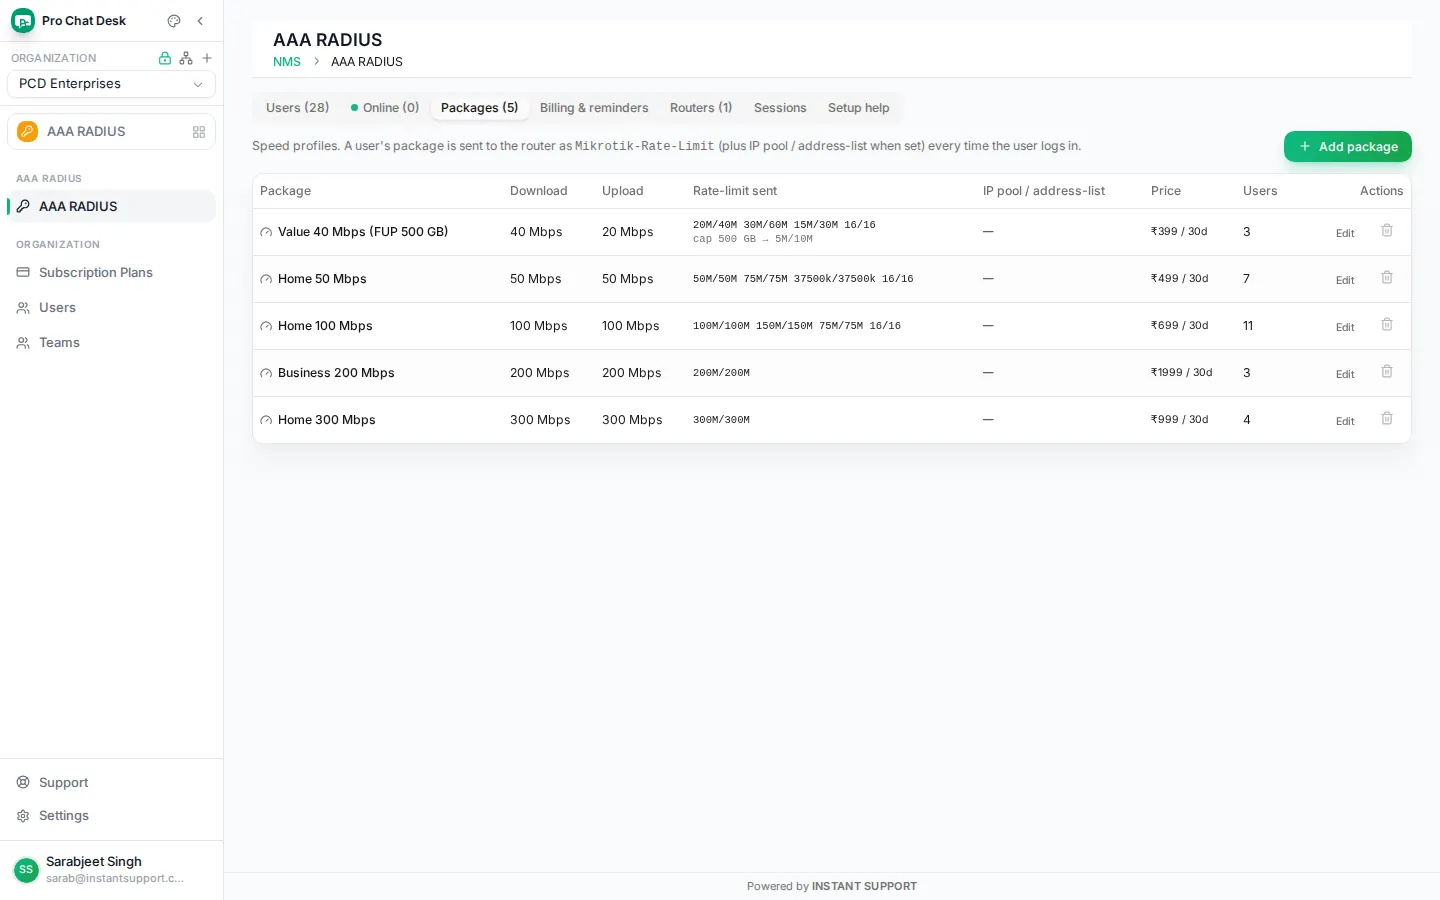Click the gauge icon for Business 200 Mbps
Image resolution: width=1440 pixels, height=900 pixels.
[266, 374]
